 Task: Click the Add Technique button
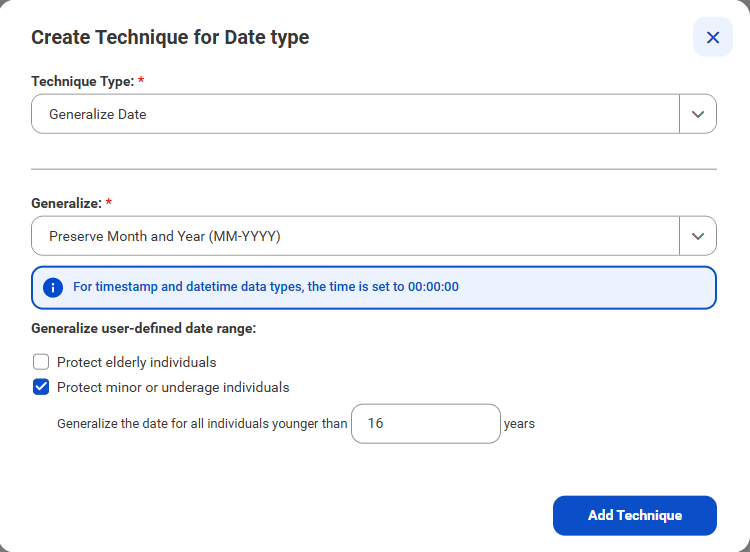tap(635, 515)
